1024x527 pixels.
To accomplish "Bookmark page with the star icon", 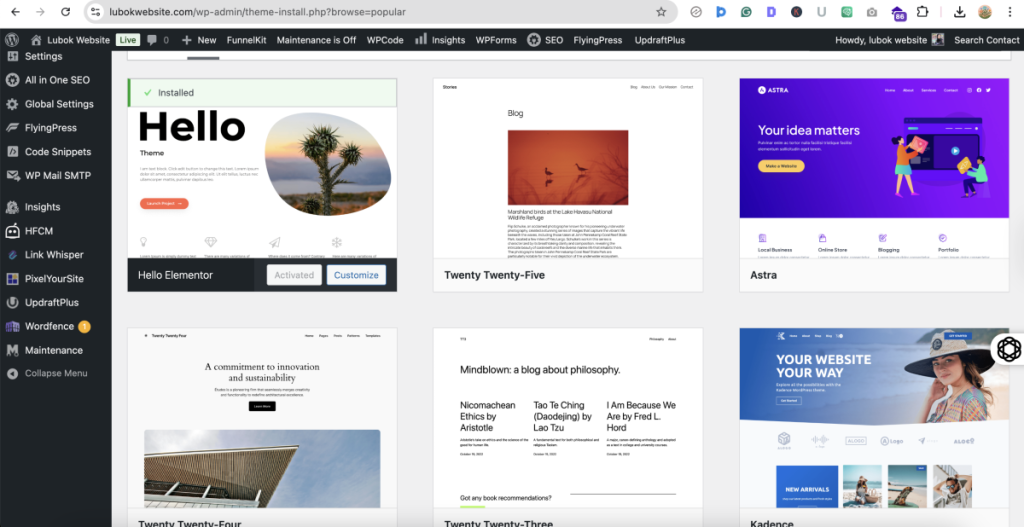I will [661, 12].
